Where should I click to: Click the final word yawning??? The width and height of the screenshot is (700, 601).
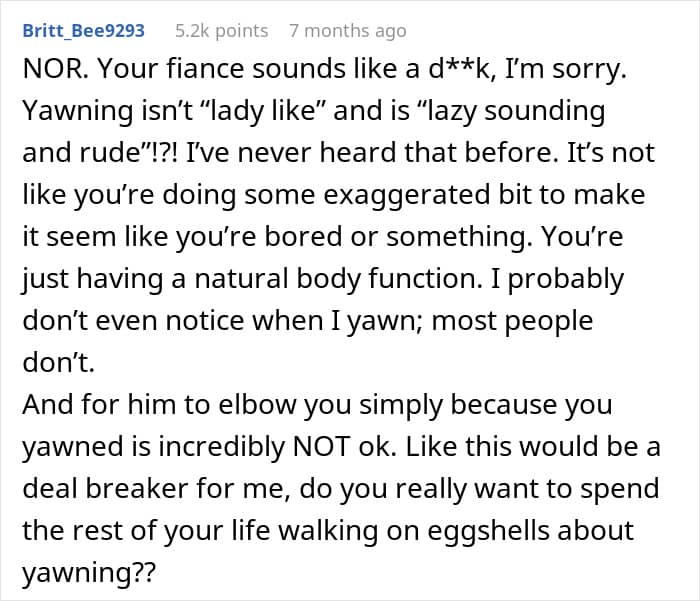point(88,572)
